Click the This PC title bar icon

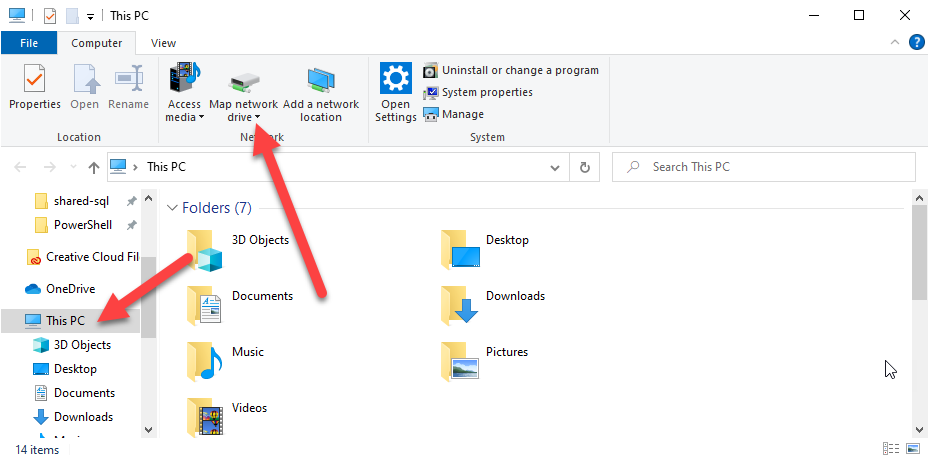point(17,15)
